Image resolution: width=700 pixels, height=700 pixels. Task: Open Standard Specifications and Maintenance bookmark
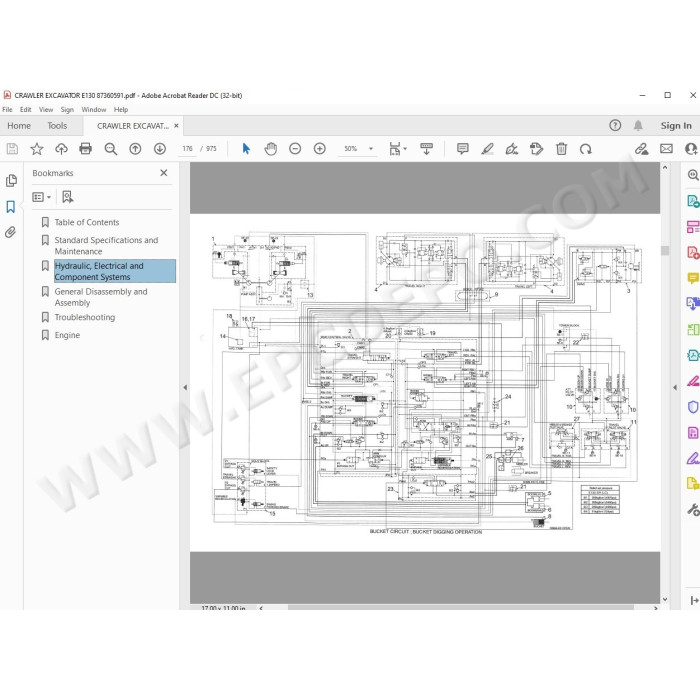pyautogui.click(x=106, y=246)
